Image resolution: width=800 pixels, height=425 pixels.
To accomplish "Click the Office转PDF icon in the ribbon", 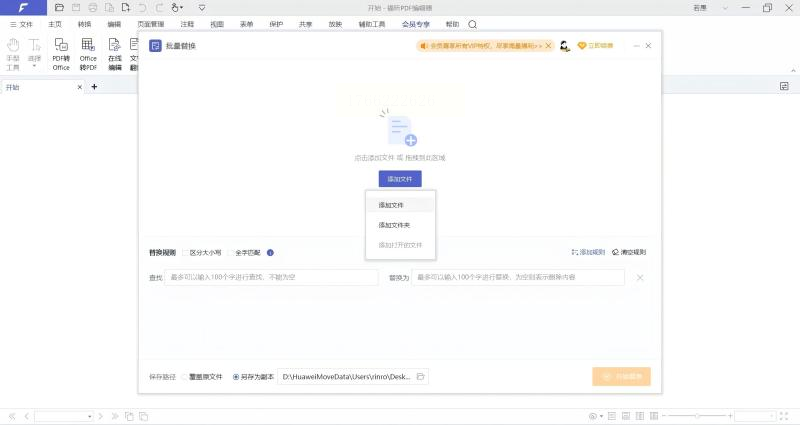I will 88,54.
